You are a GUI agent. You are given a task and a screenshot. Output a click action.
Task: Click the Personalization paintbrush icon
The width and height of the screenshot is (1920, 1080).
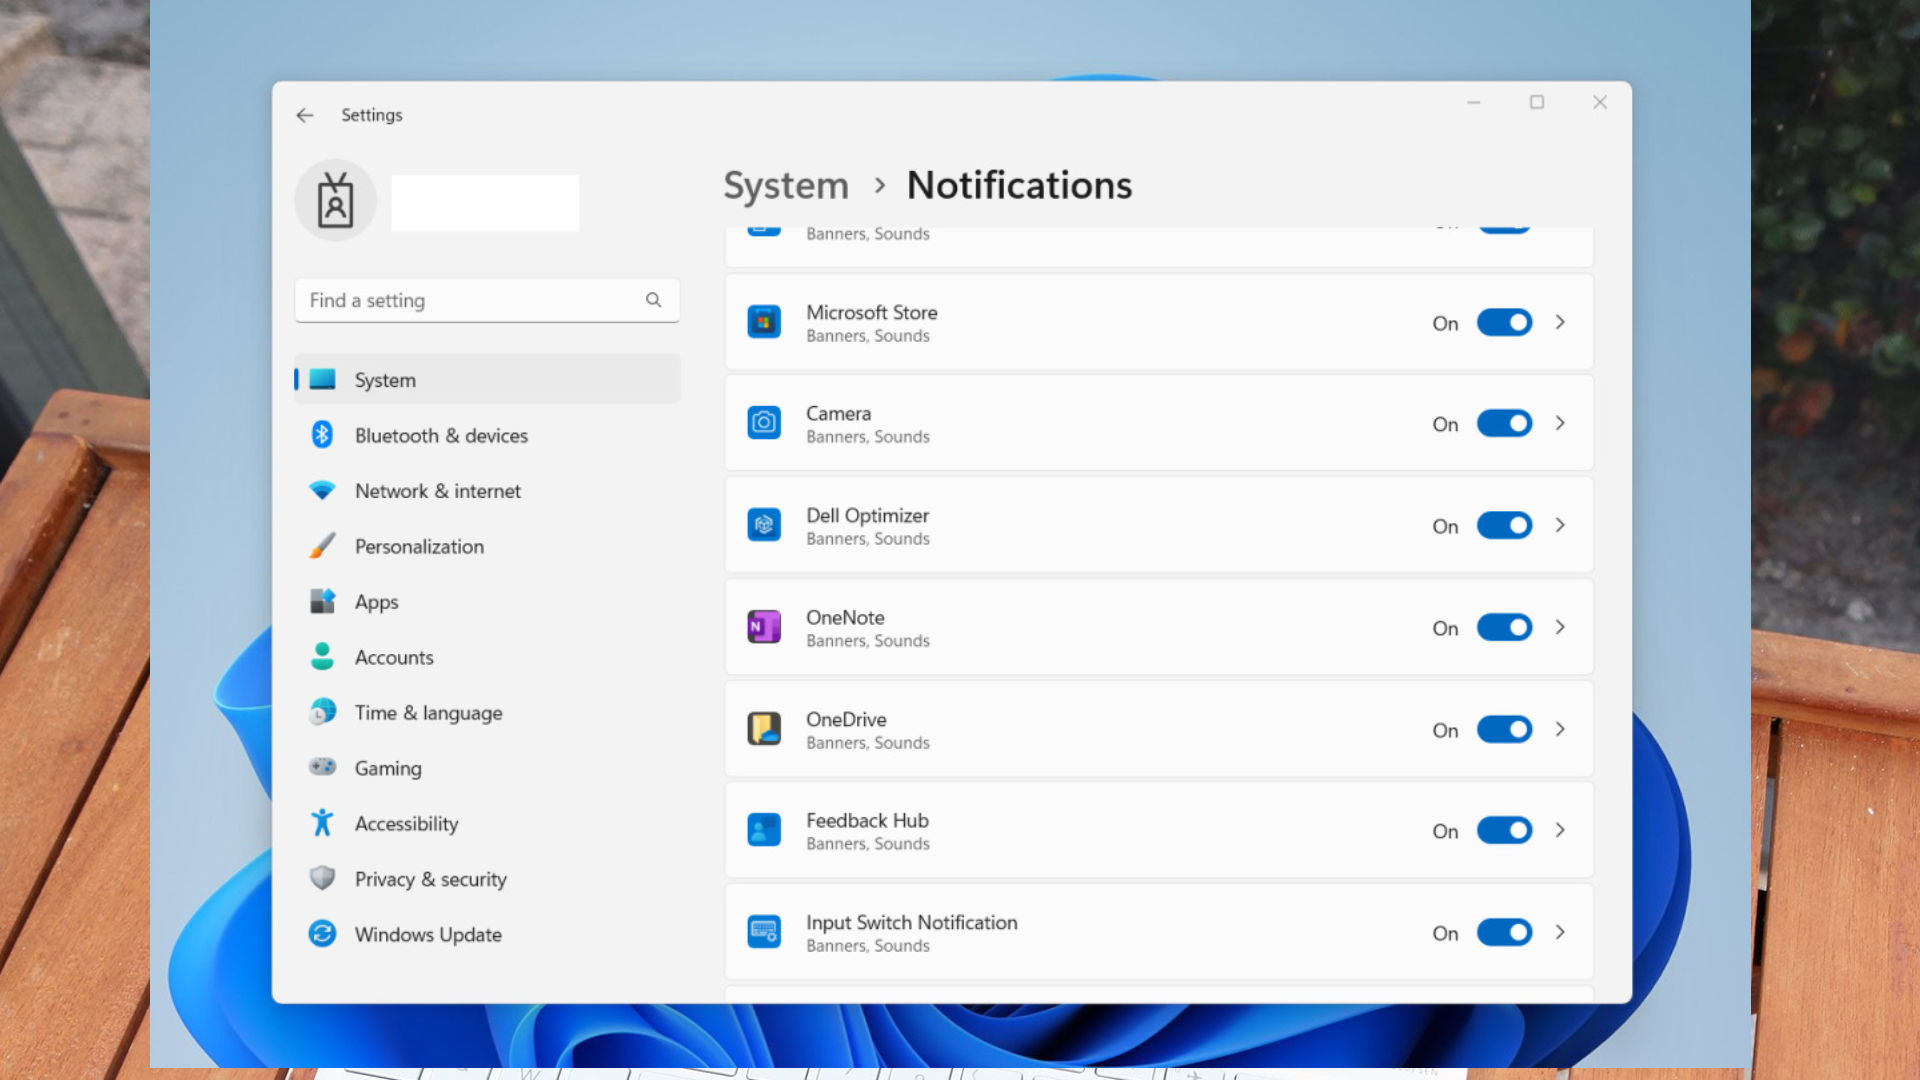tap(322, 546)
